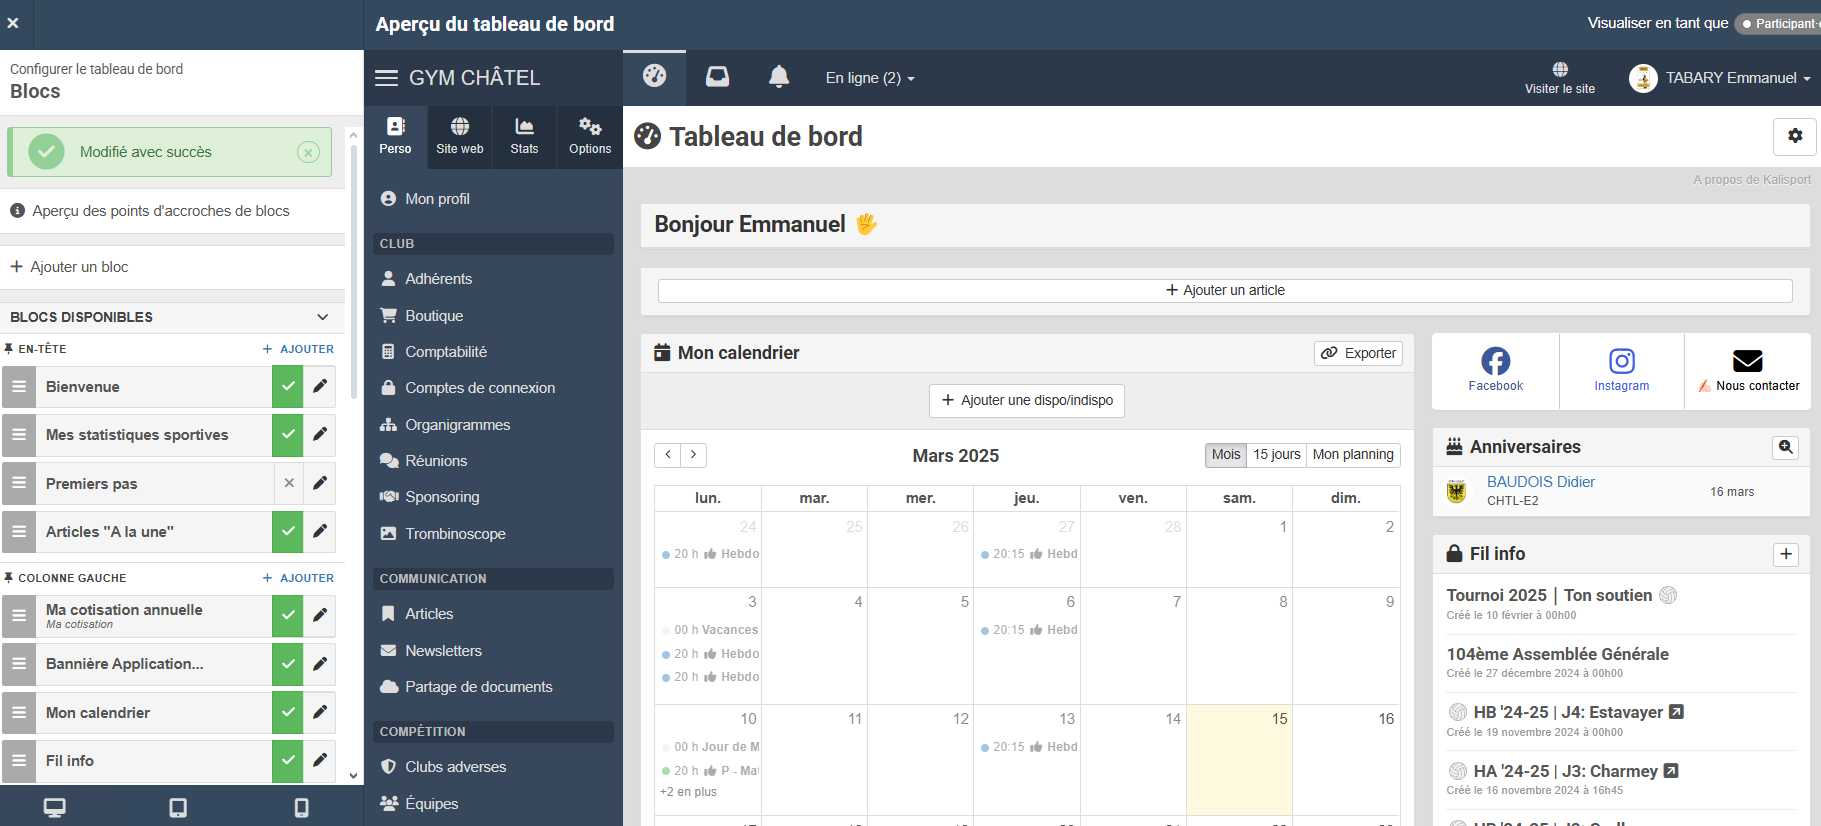The image size is (1821, 826).
Task: Go to next month in calendar
Action: tap(694, 455)
